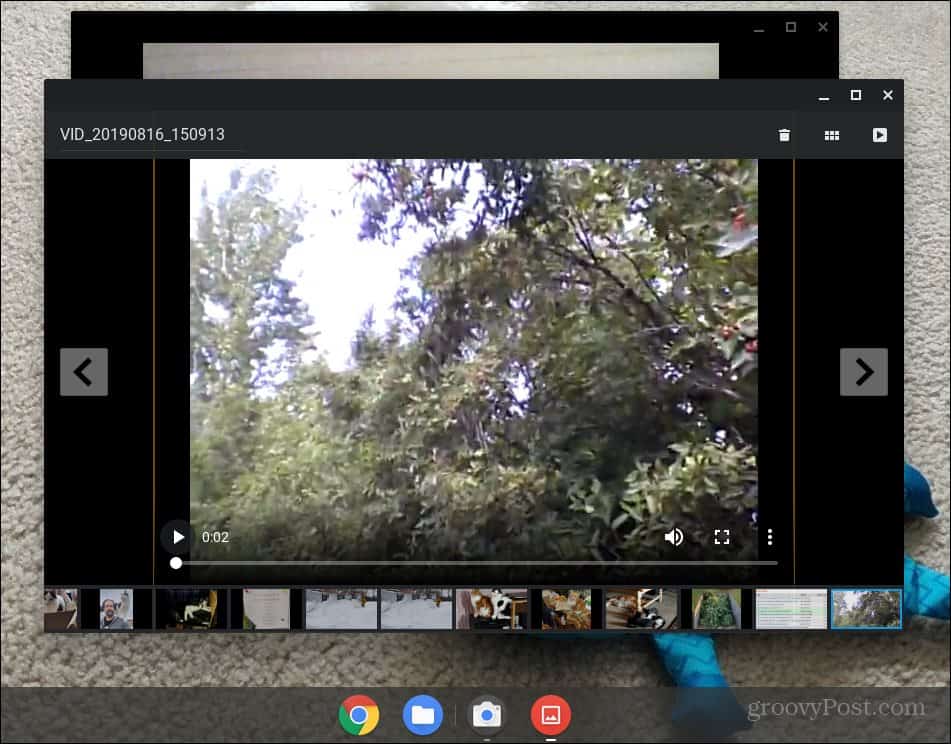Open the Files app from the shelf
The image size is (951, 744).
pyautogui.click(x=423, y=715)
